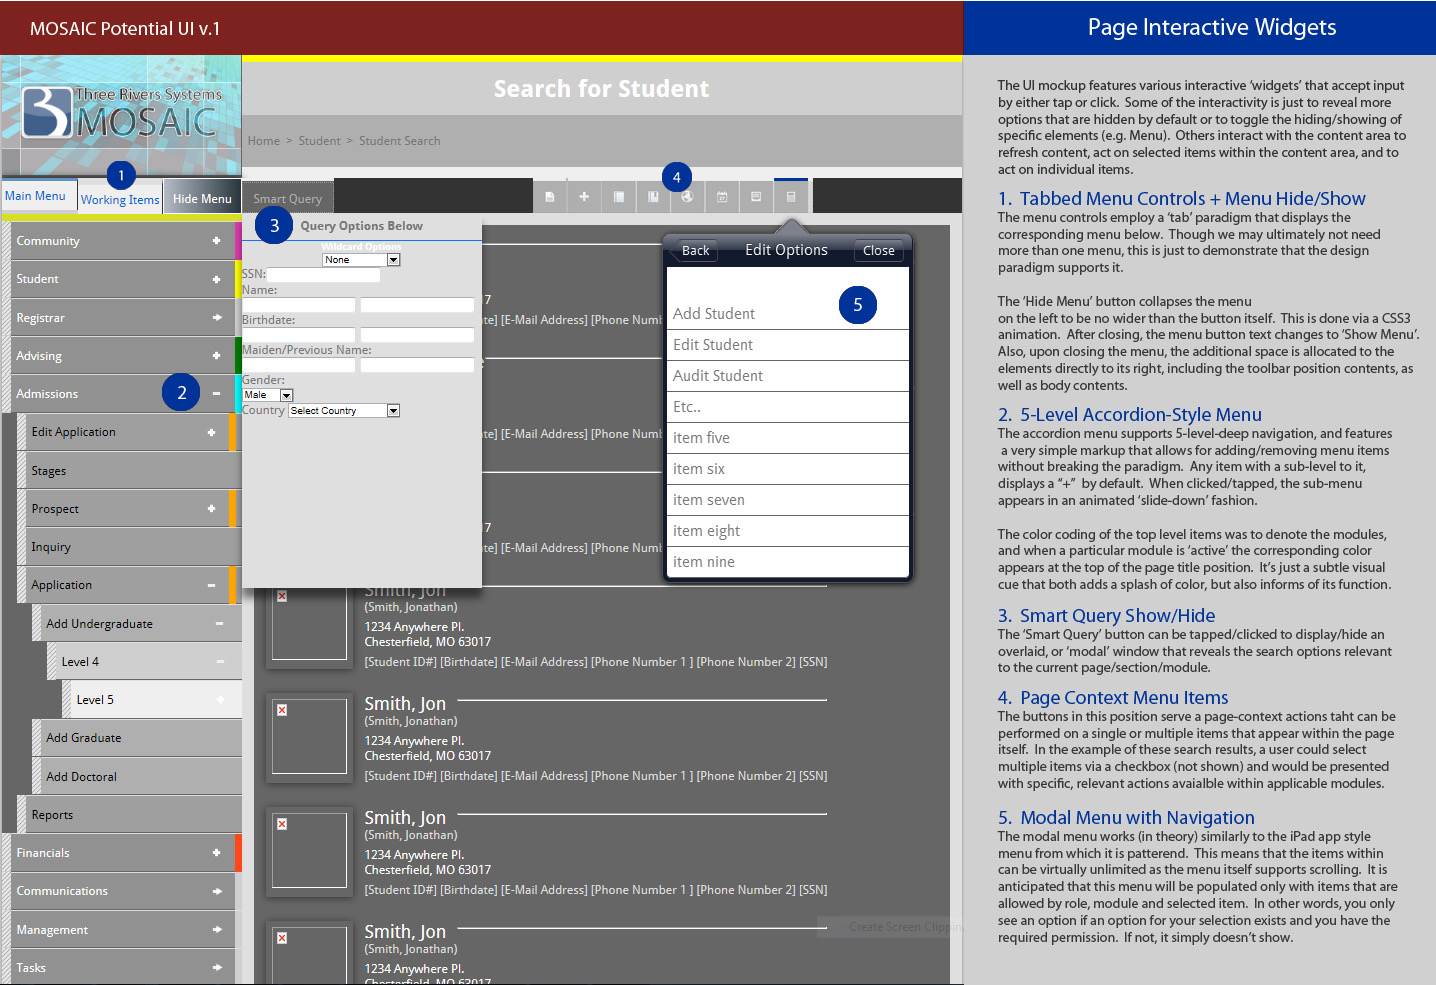Click the plus icon in the page toolbar
Screen dimensions: 1436x985
click(584, 197)
